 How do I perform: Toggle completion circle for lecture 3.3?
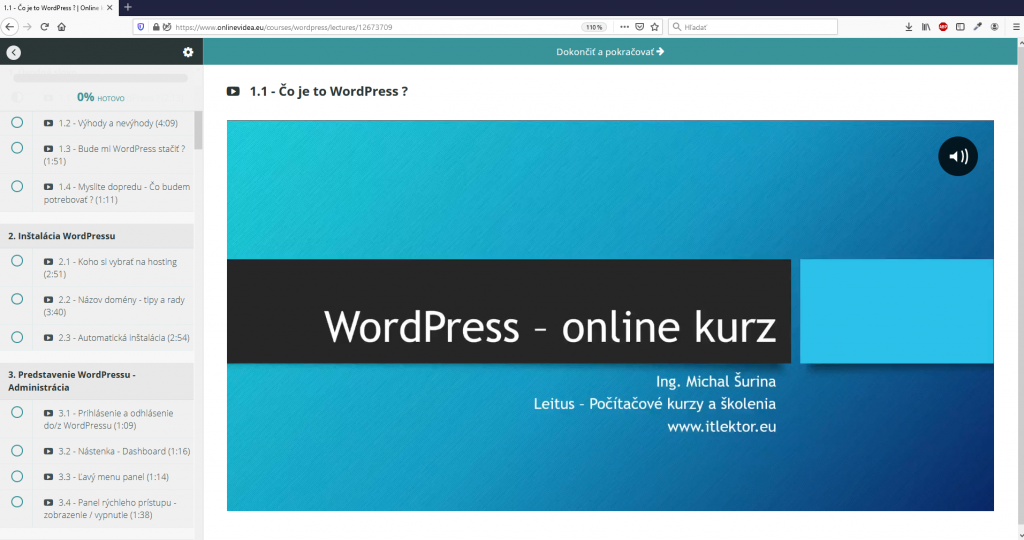(x=17, y=476)
